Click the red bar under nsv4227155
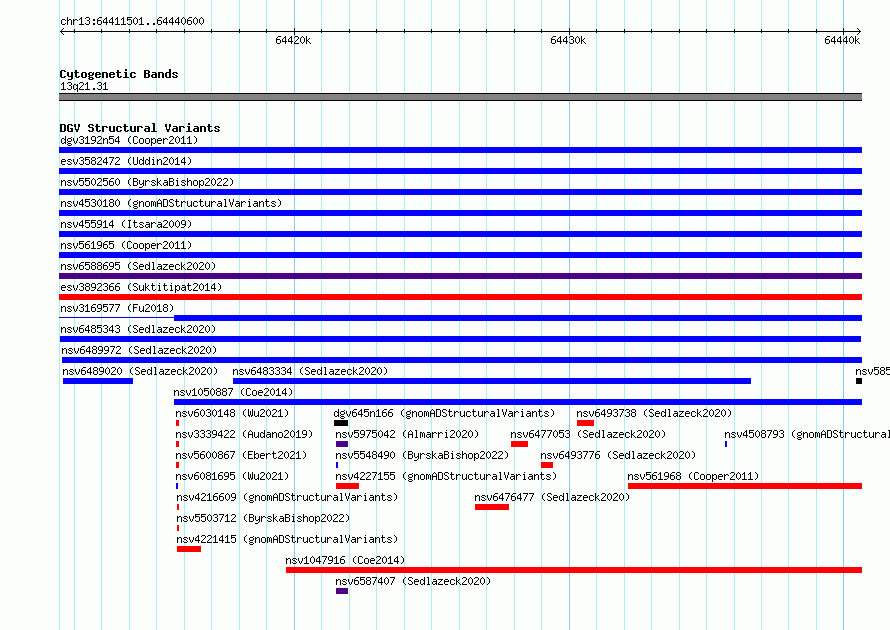Viewport: 890px width, 630px height. (x=347, y=486)
